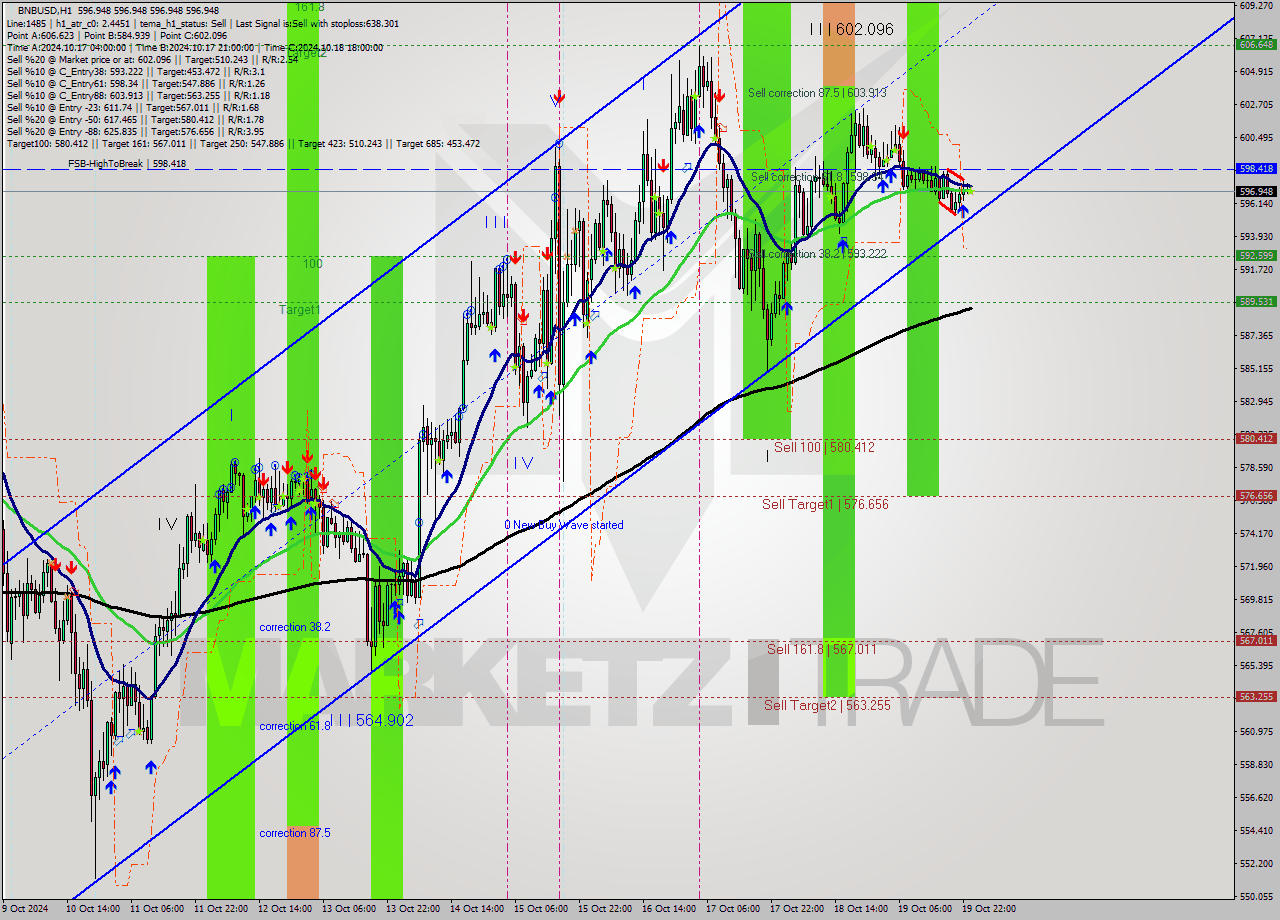Click the 574.170 price scale value
Viewport: 1280px width, 920px height.
(x=1256, y=533)
